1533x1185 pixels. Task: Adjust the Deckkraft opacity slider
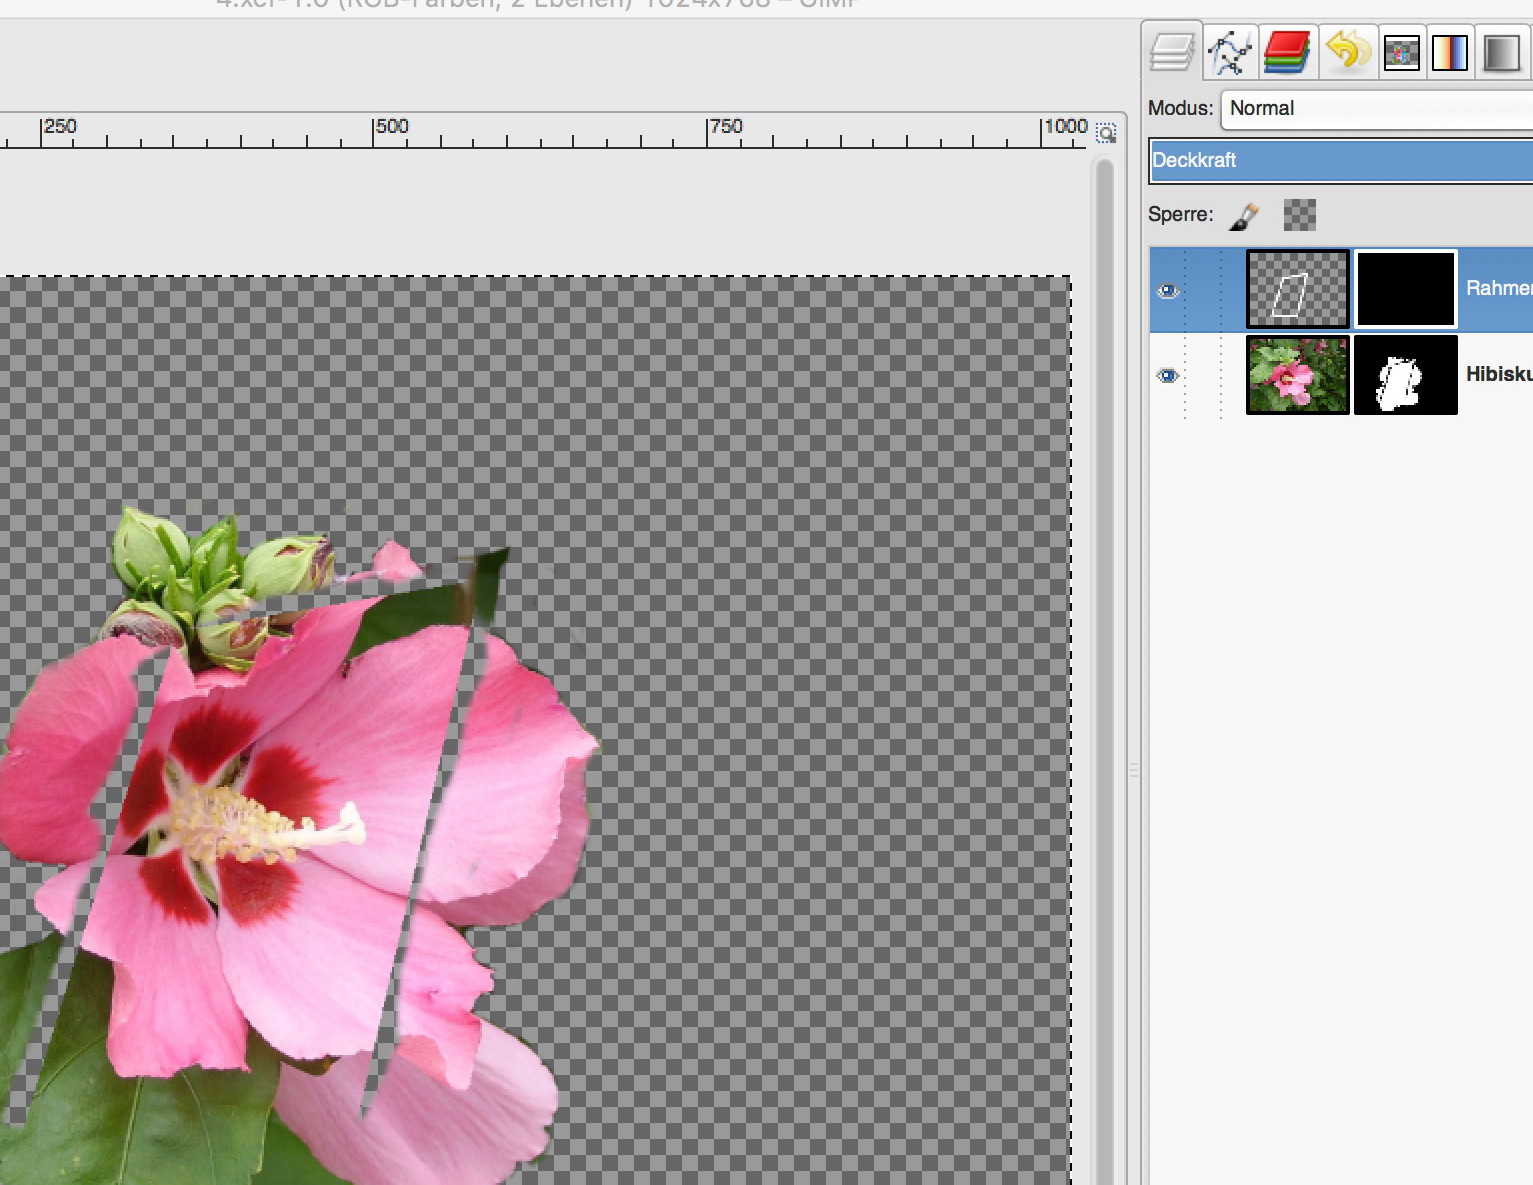[x=1340, y=161]
